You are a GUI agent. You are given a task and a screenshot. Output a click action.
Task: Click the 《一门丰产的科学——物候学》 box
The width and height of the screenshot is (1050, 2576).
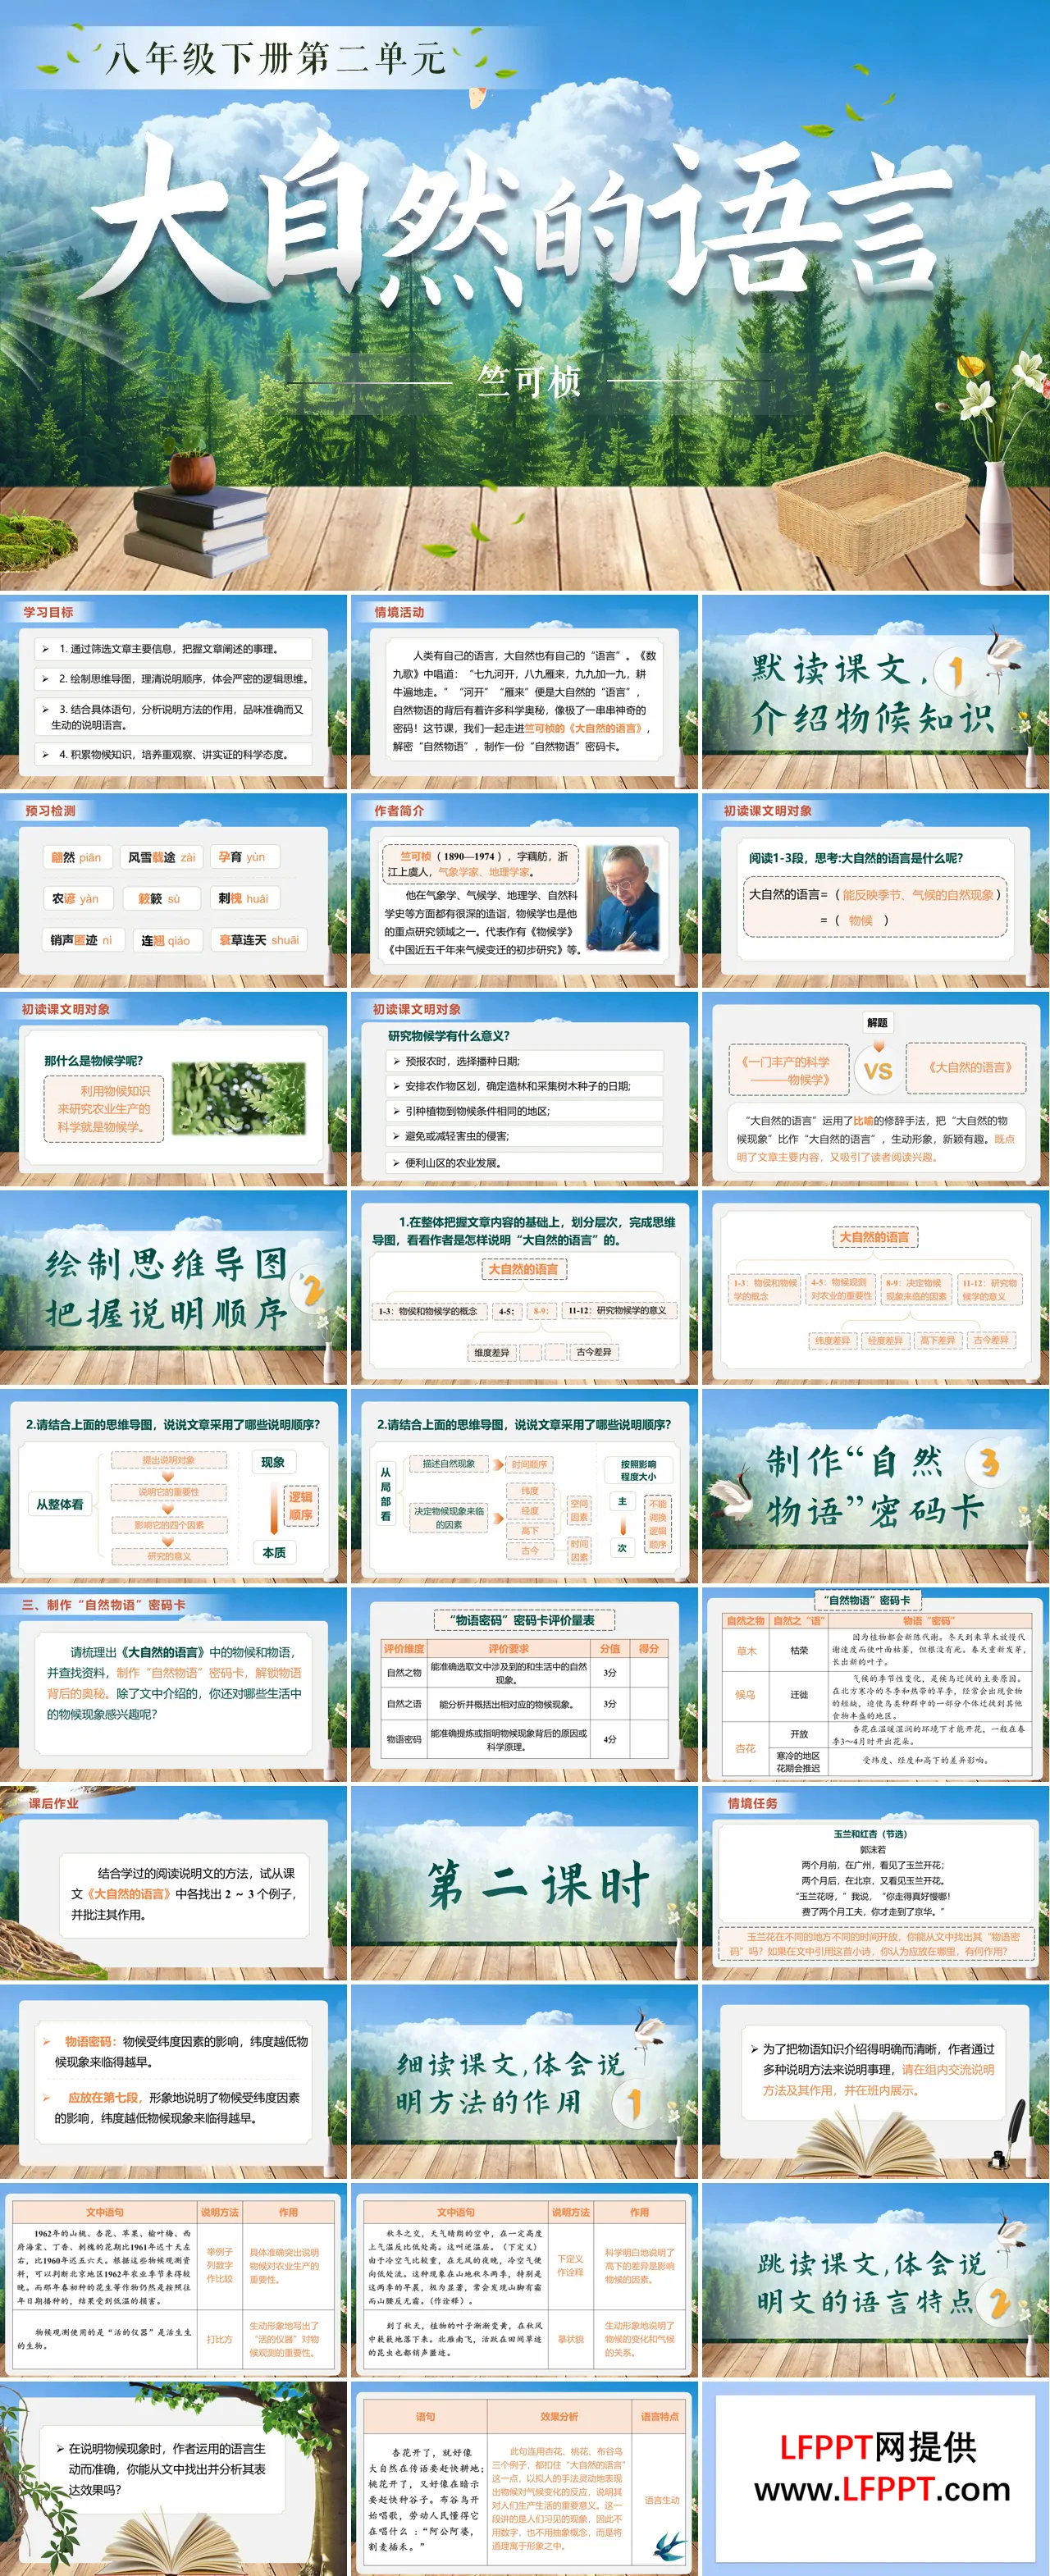(x=790, y=1071)
